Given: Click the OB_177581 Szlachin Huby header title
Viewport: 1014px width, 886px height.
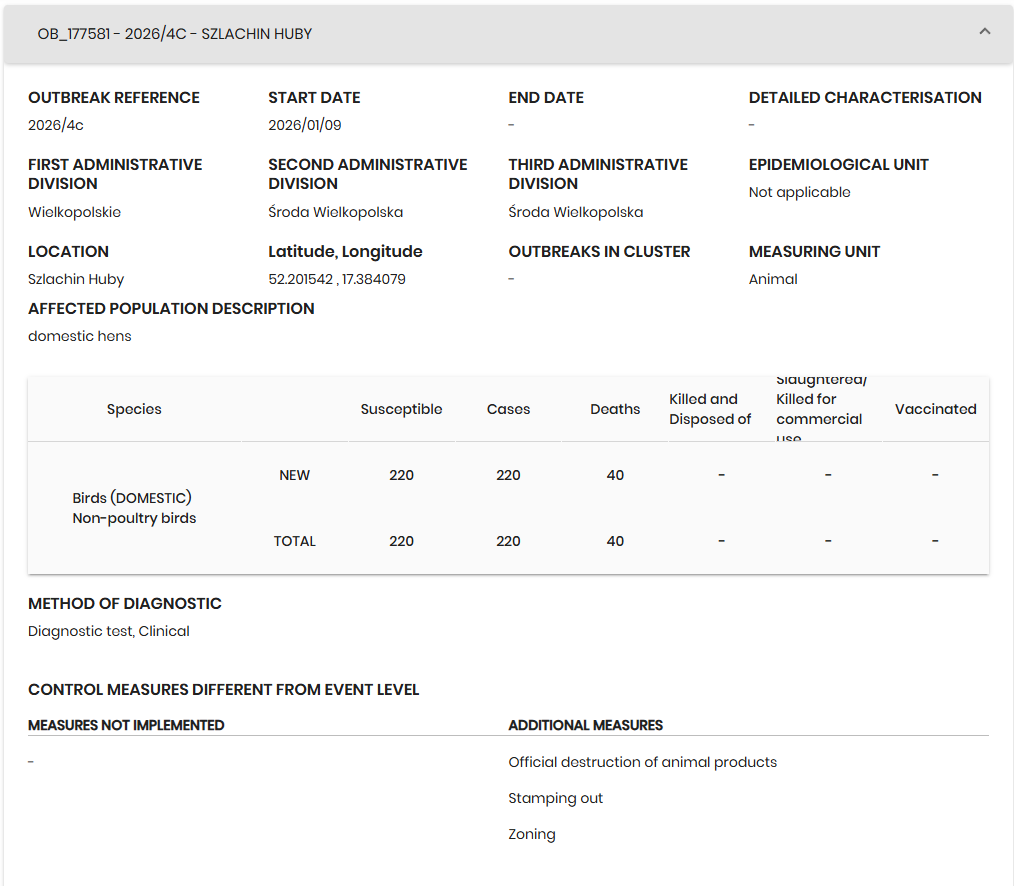Looking at the screenshot, I should (175, 34).
